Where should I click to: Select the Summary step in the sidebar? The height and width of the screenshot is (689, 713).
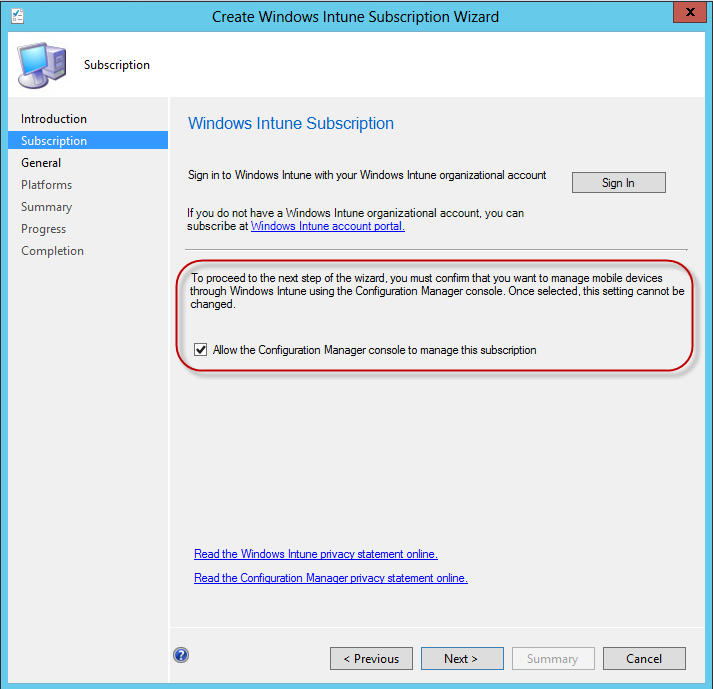[x=46, y=207]
